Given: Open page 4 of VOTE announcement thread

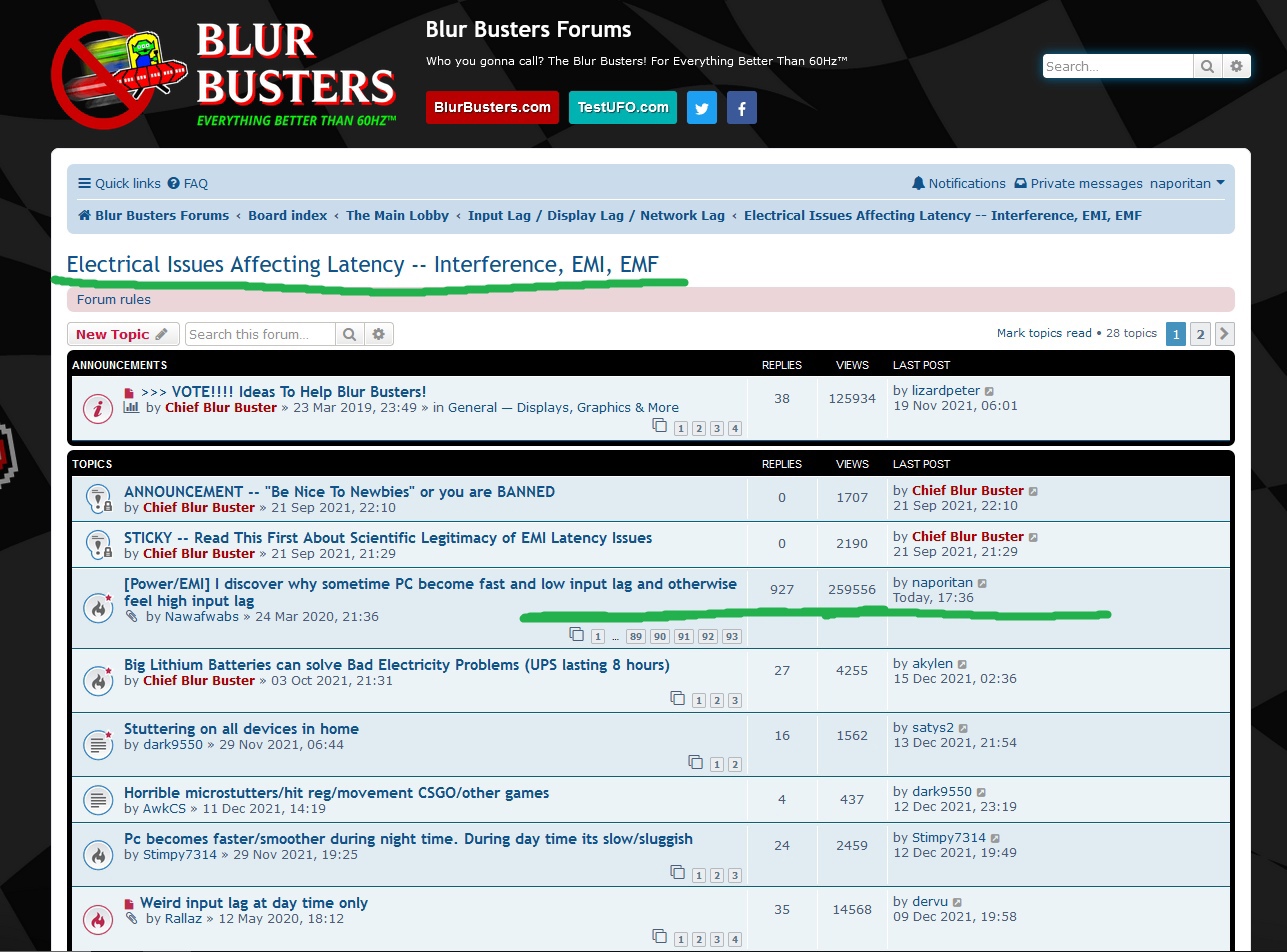Looking at the screenshot, I should (735, 429).
